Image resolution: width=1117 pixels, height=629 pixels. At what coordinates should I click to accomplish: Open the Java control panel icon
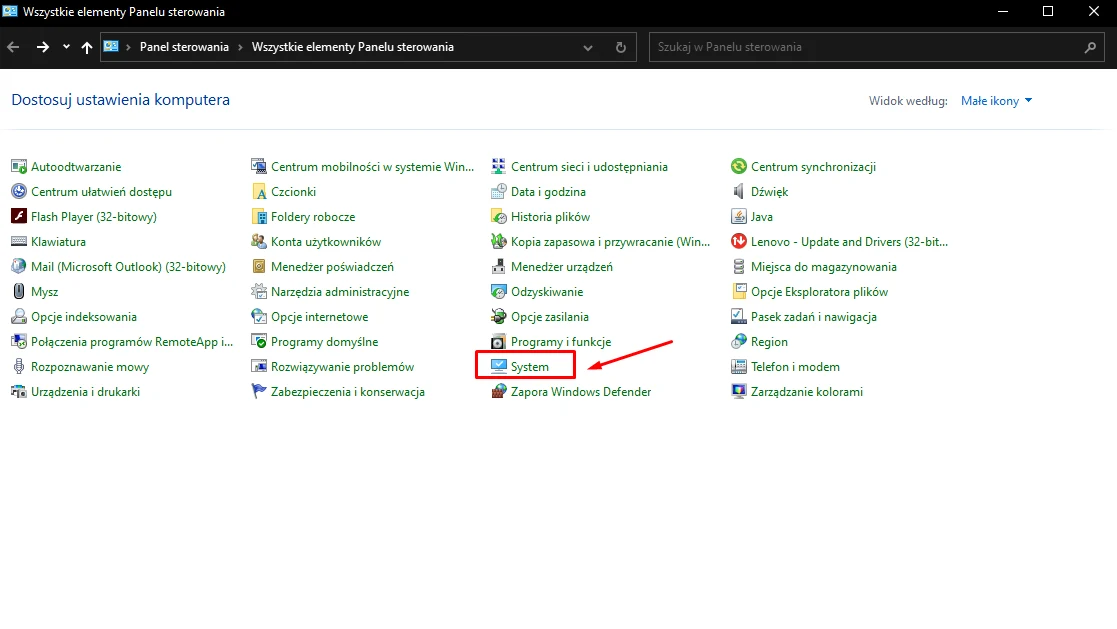[739, 217]
